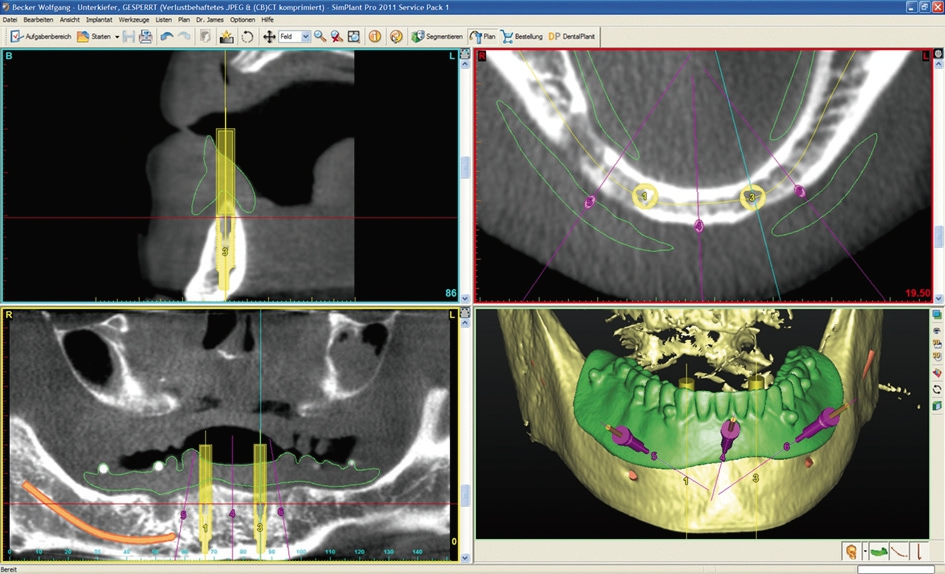945x574 pixels.
Task: Click the Bestellung button
Action: tap(522, 37)
